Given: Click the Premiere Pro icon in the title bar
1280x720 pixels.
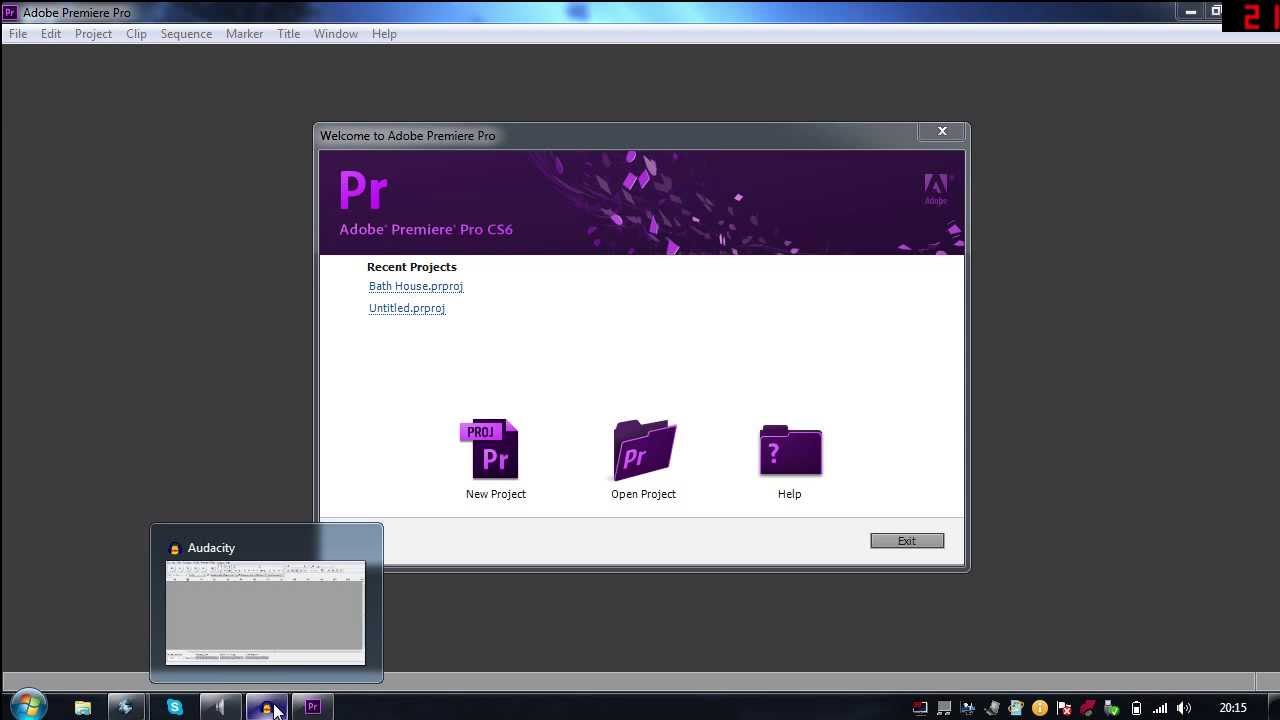Looking at the screenshot, I should 10,13.
